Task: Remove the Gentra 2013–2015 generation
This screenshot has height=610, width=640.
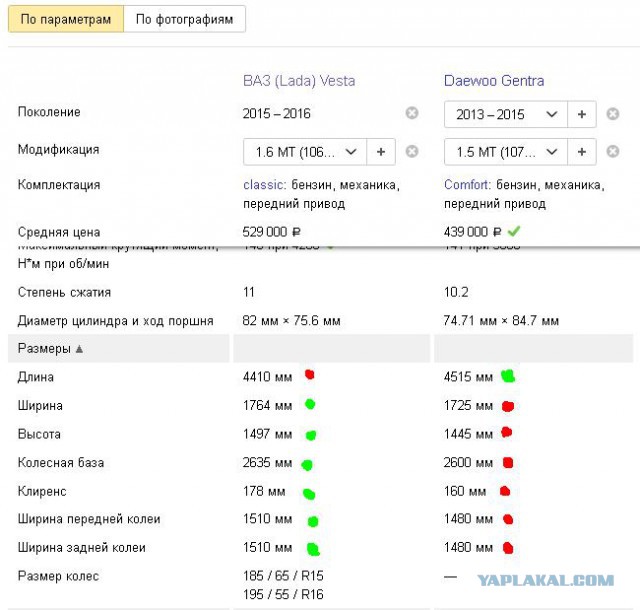Action: [x=613, y=114]
